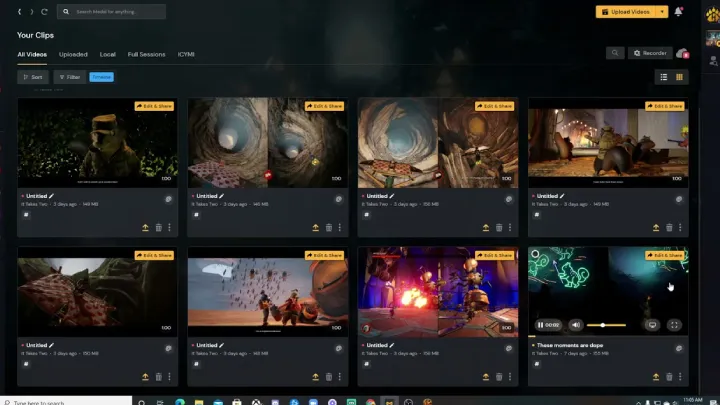720x405 pixels.
Task: Toggle the Timeline view button
Action: tap(102, 77)
